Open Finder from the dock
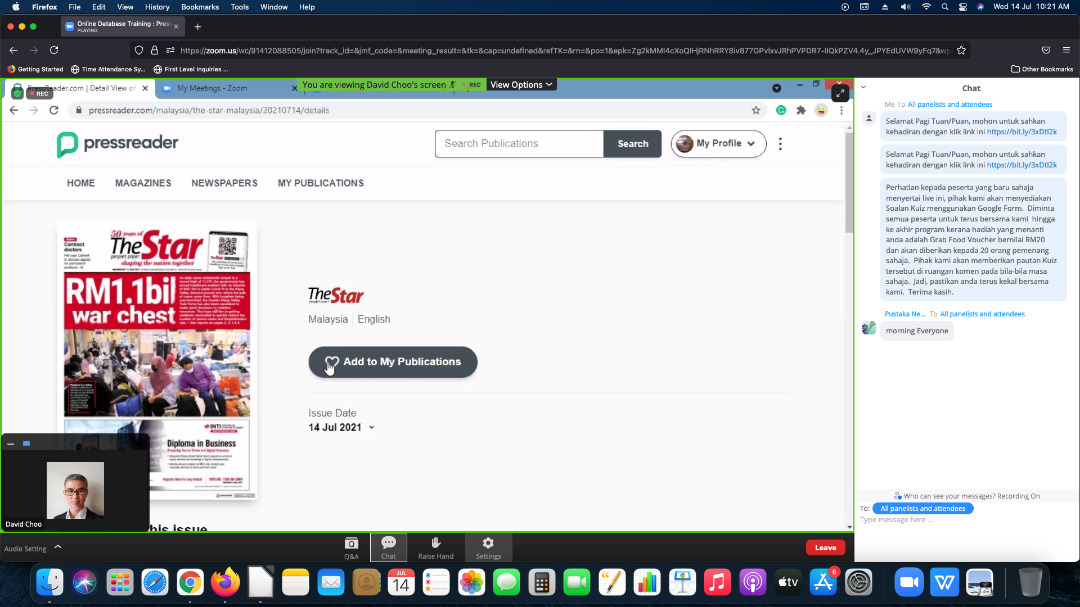This screenshot has width=1080, height=607. click(x=50, y=583)
